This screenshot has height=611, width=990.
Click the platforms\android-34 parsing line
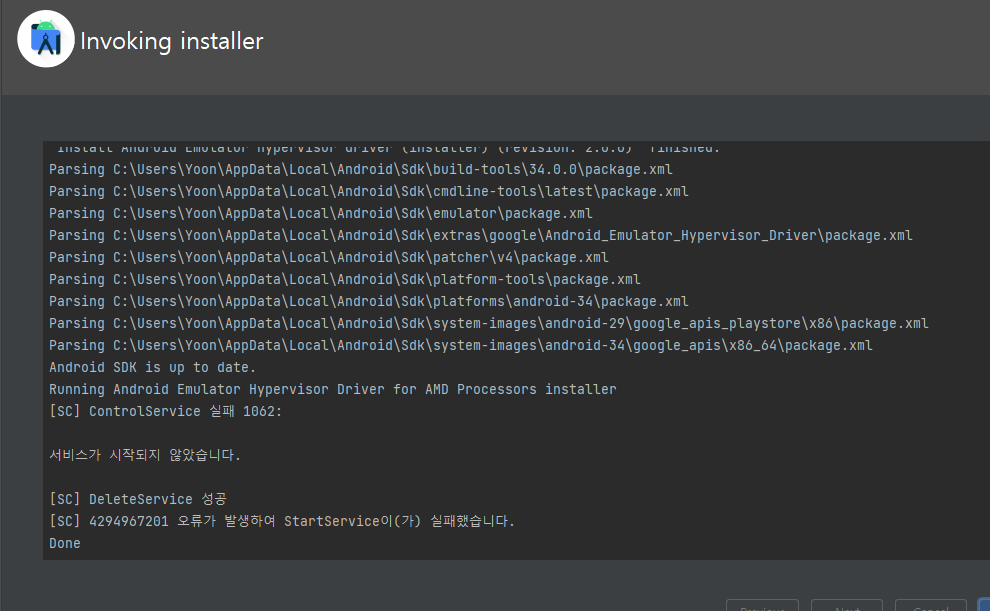pos(369,302)
